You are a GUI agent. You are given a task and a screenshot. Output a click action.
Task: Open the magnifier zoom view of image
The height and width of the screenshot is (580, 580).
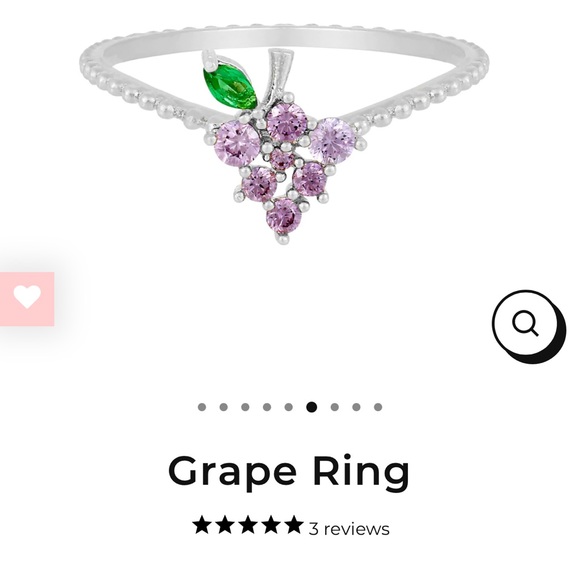529,326
